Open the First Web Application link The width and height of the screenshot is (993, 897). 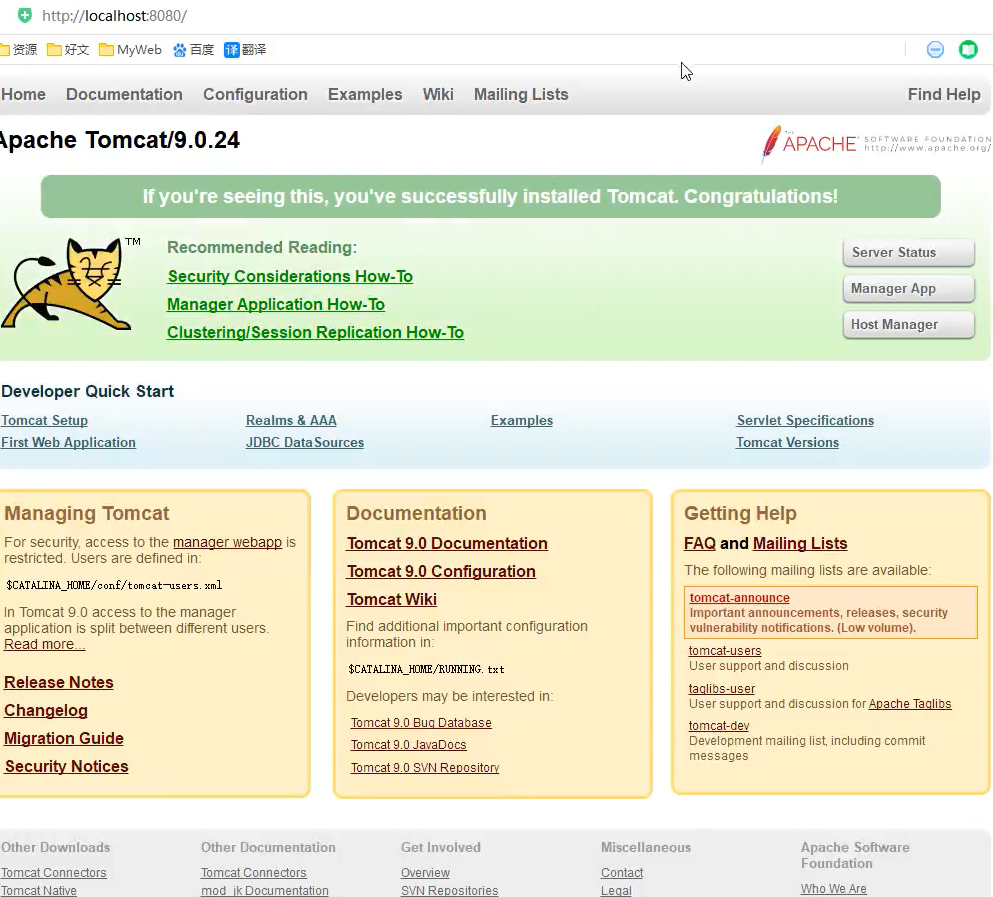point(68,442)
